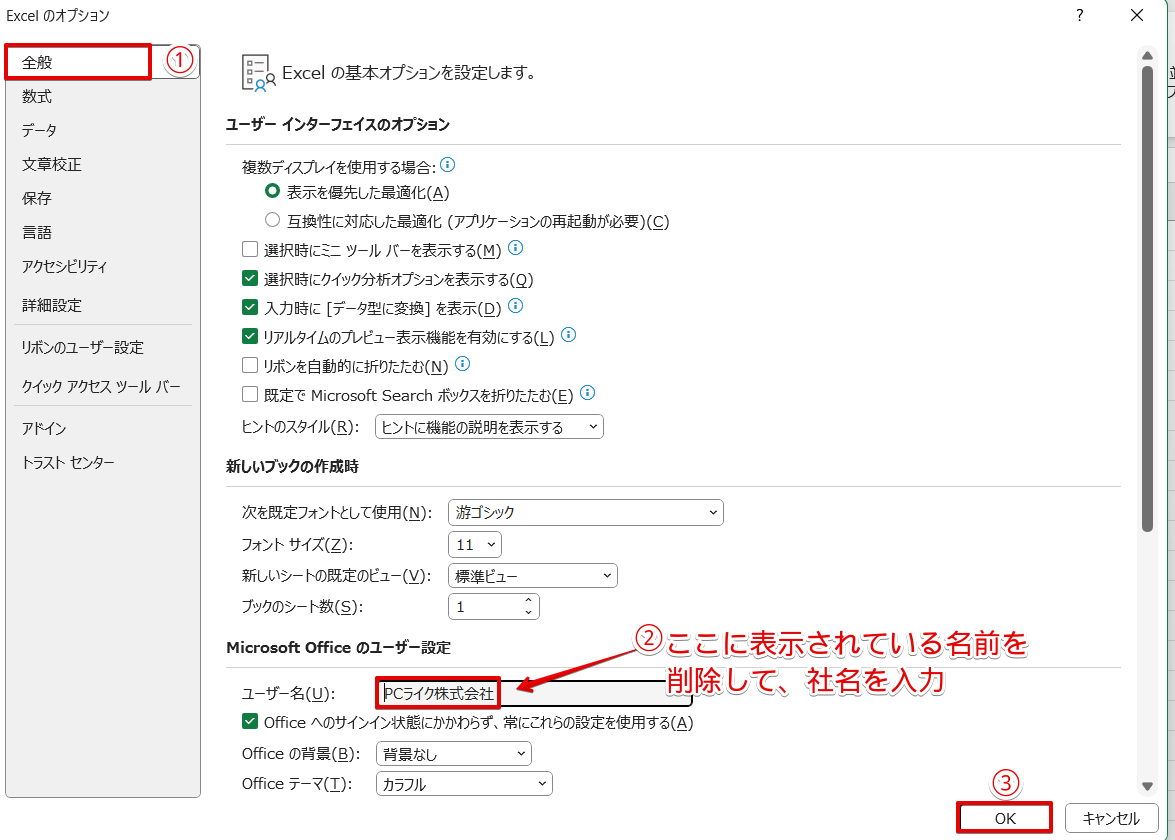Image resolution: width=1175 pixels, height=840 pixels.
Task: Open info tooltip for ミニツールバー option
Action: point(516,249)
